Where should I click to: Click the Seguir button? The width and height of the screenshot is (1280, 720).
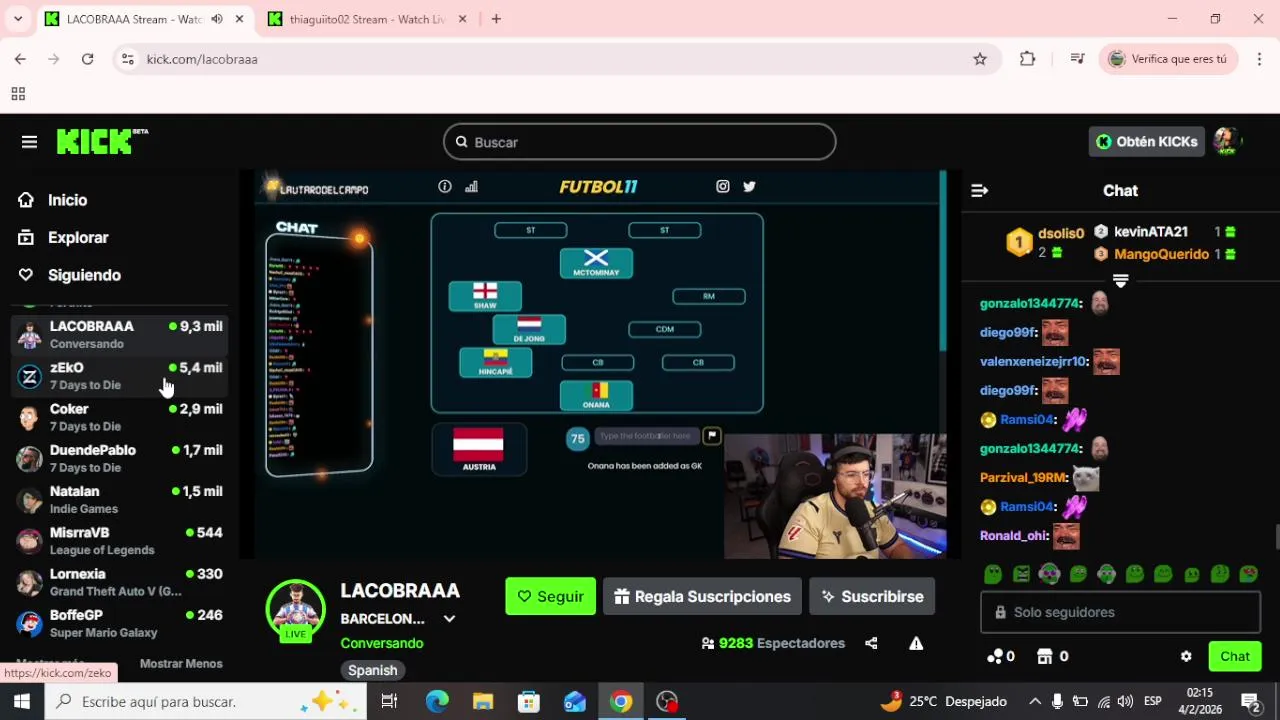point(550,597)
